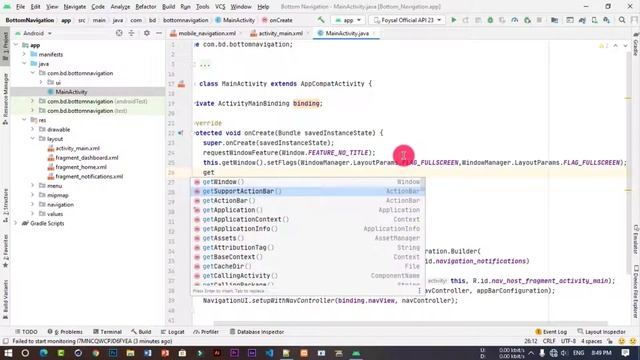Open the AVD Manager device icon

click(595, 20)
